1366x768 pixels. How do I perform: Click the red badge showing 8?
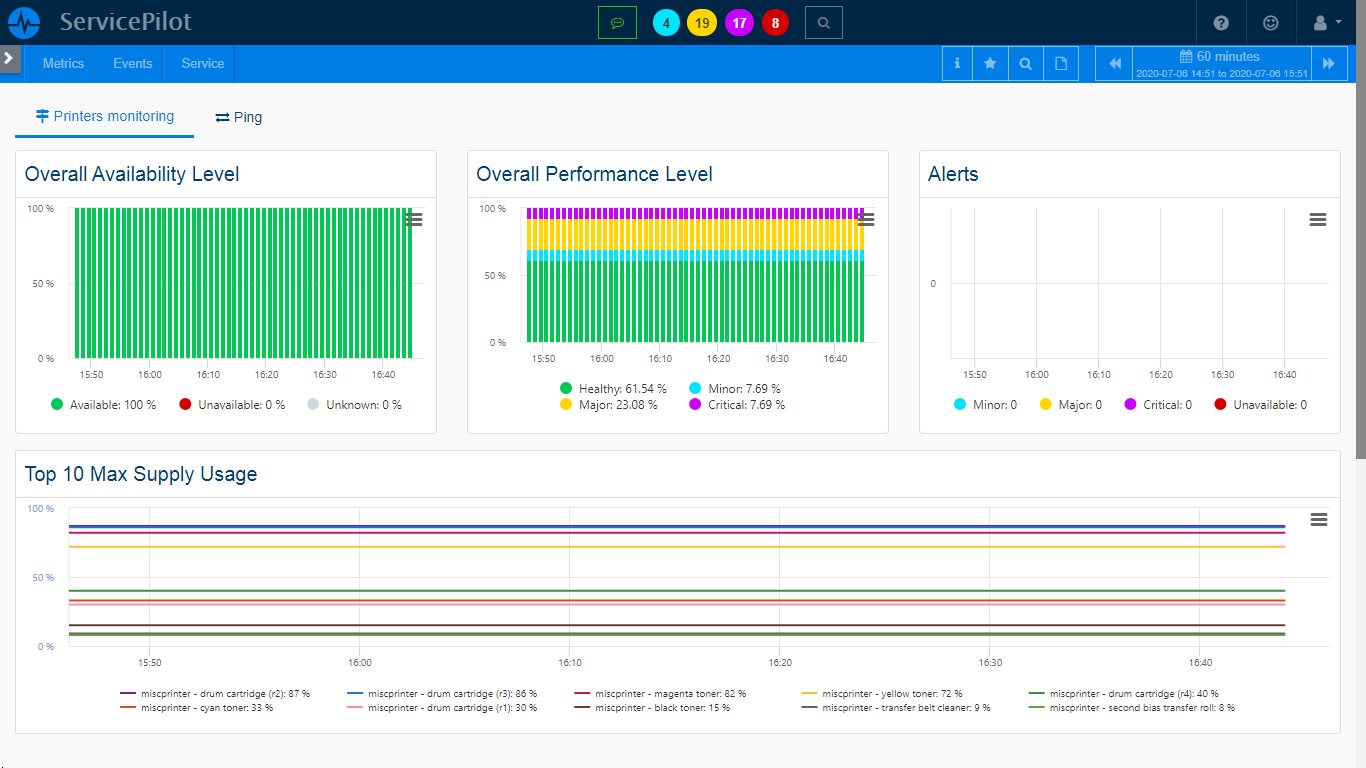click(x=775, y=23)
